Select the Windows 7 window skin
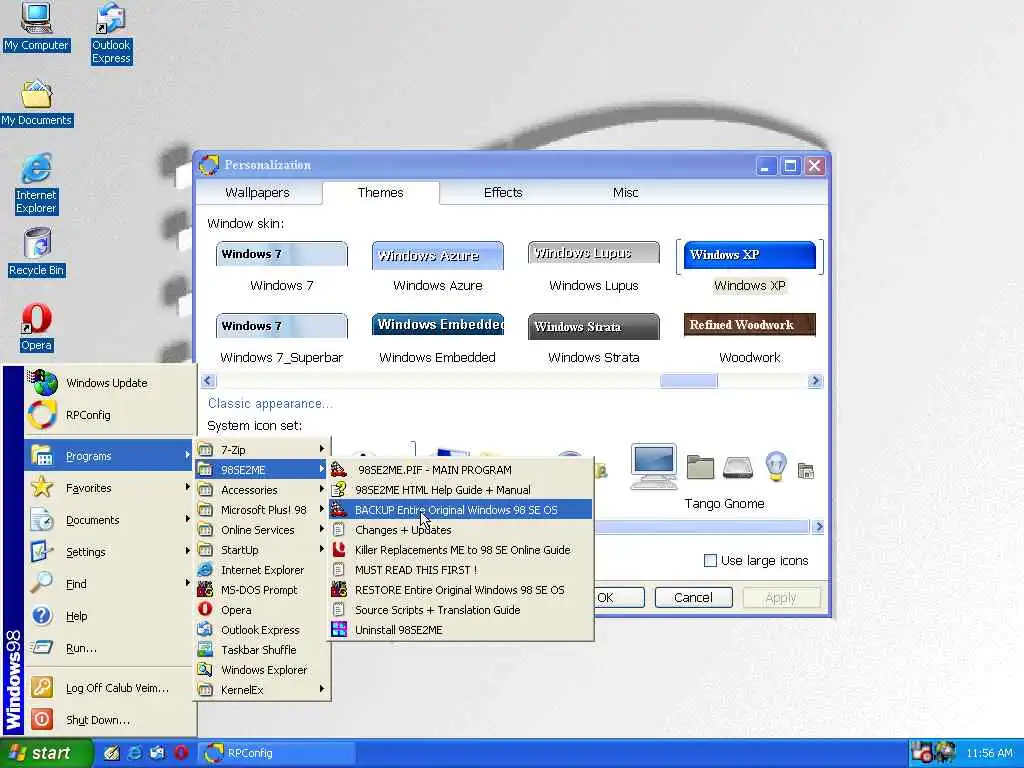The image size is (1024, 768). point(281,267)
